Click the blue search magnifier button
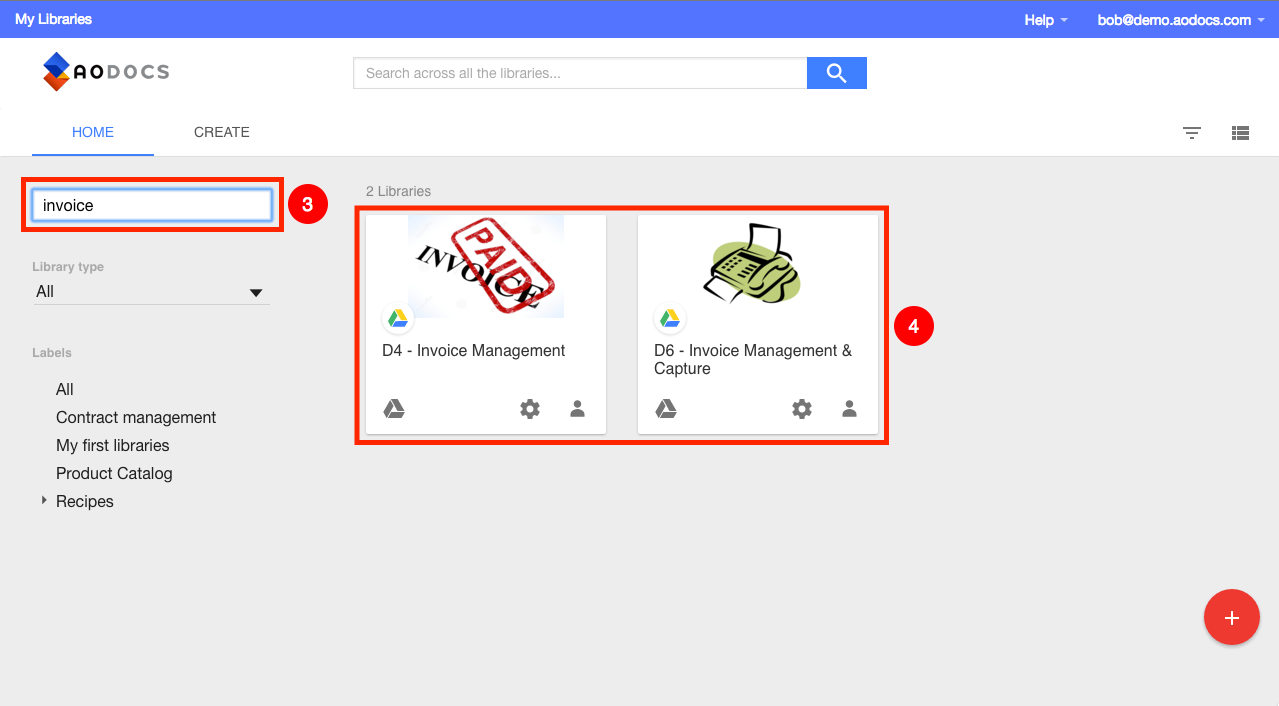This screenshot has height=706, width=1279. click(837, 73)
